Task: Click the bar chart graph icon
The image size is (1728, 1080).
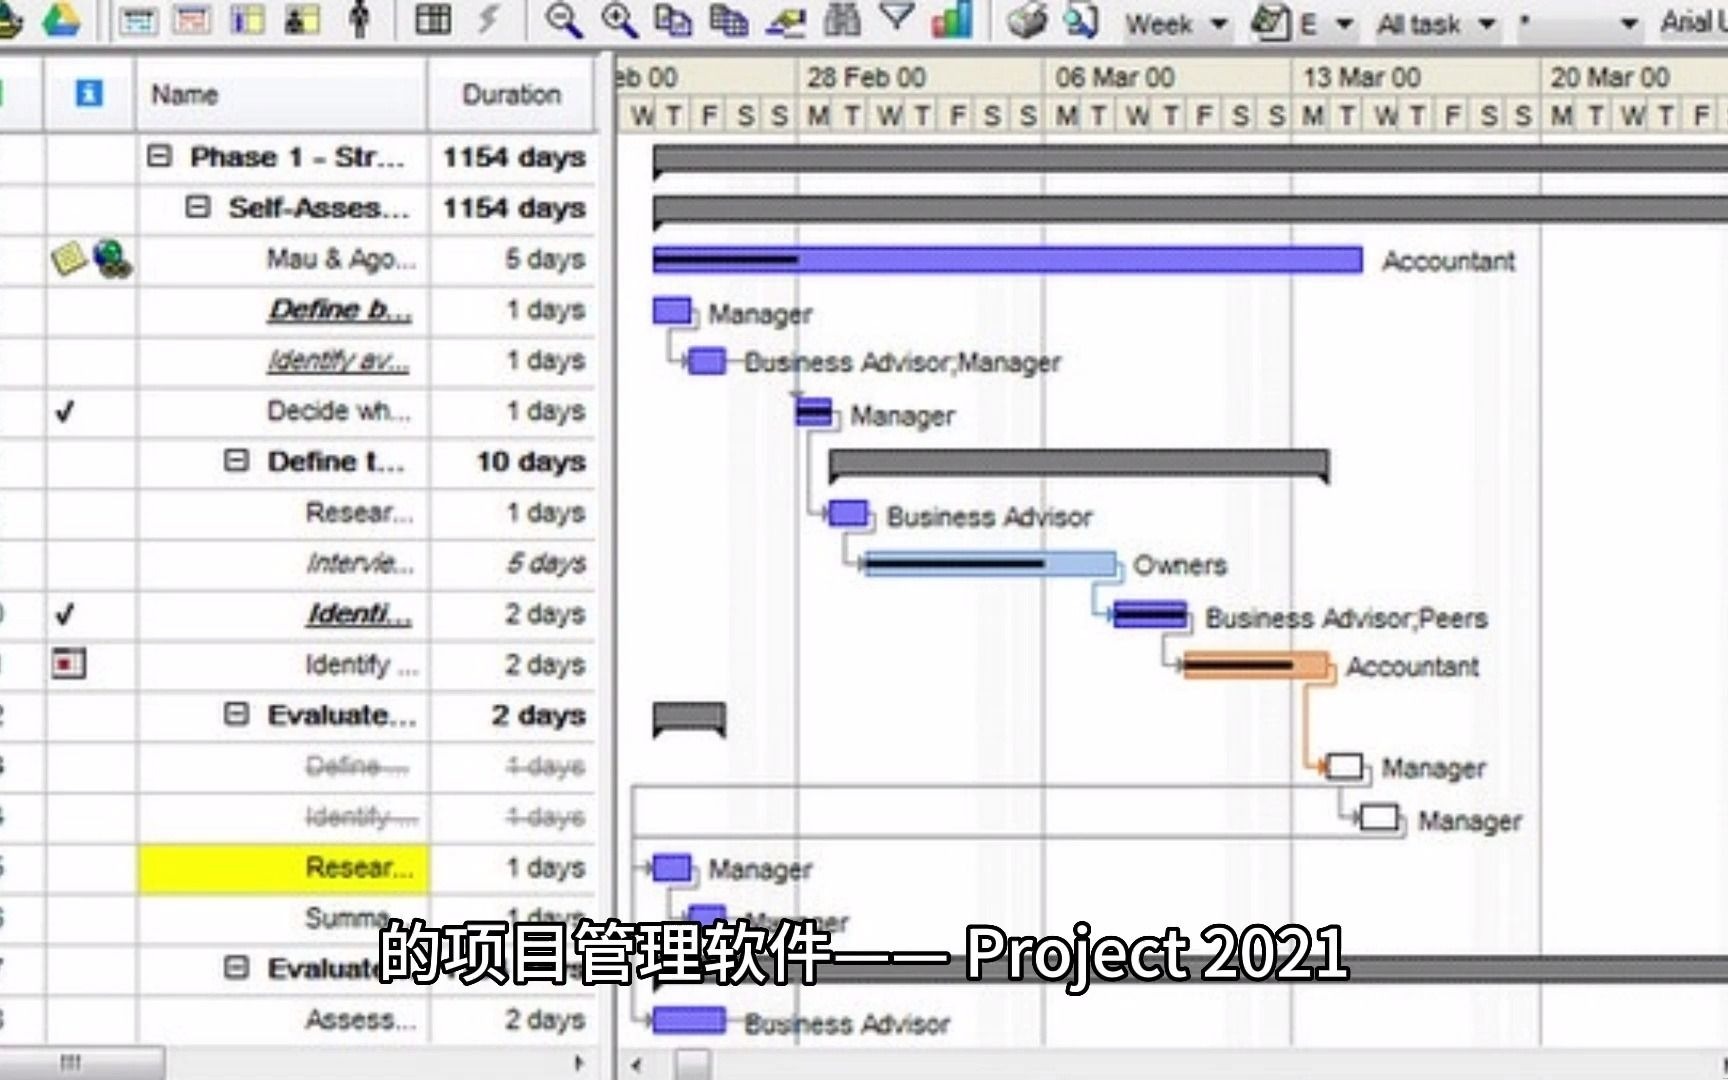Action: point(951,20)
